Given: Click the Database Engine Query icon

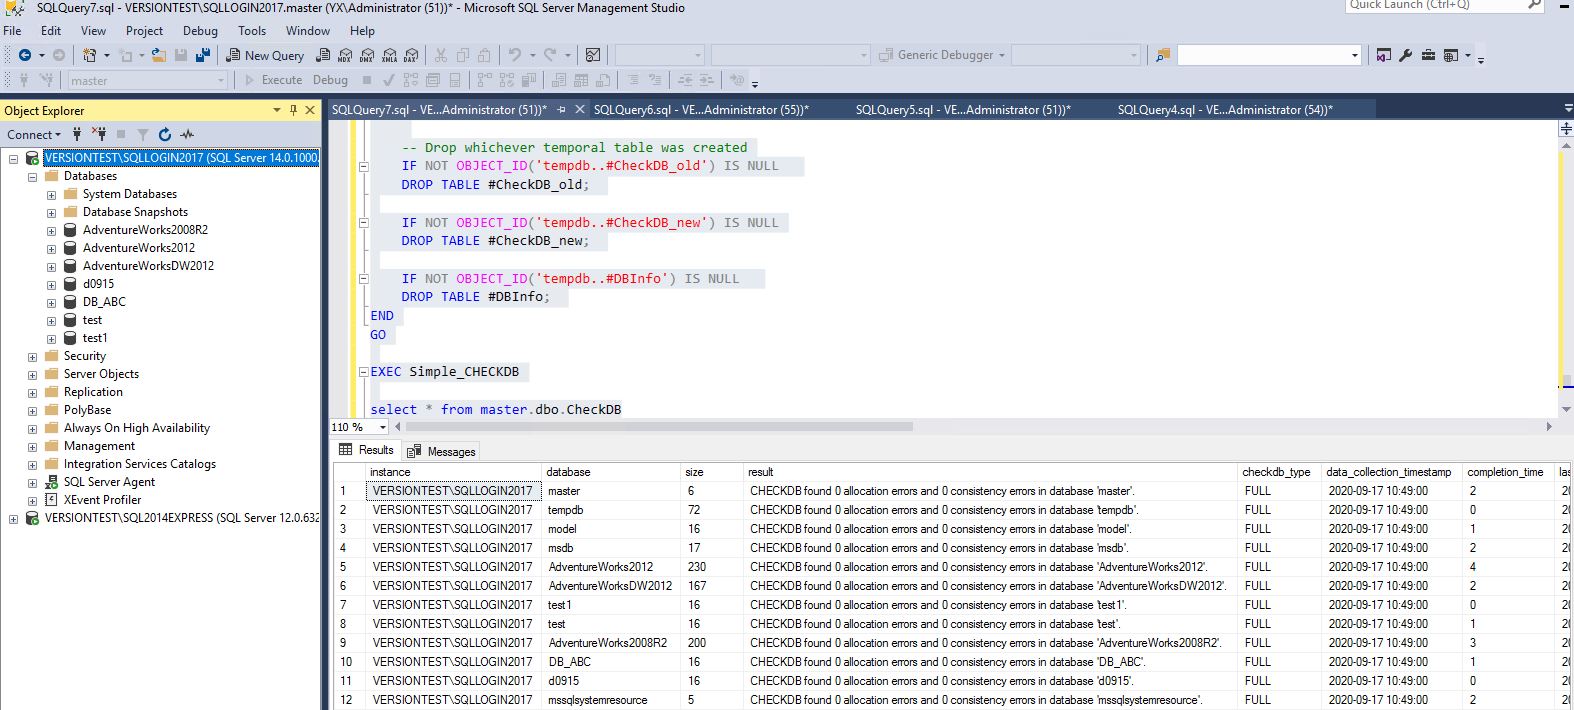Looking at the screenshot, I should click(323, 55).
